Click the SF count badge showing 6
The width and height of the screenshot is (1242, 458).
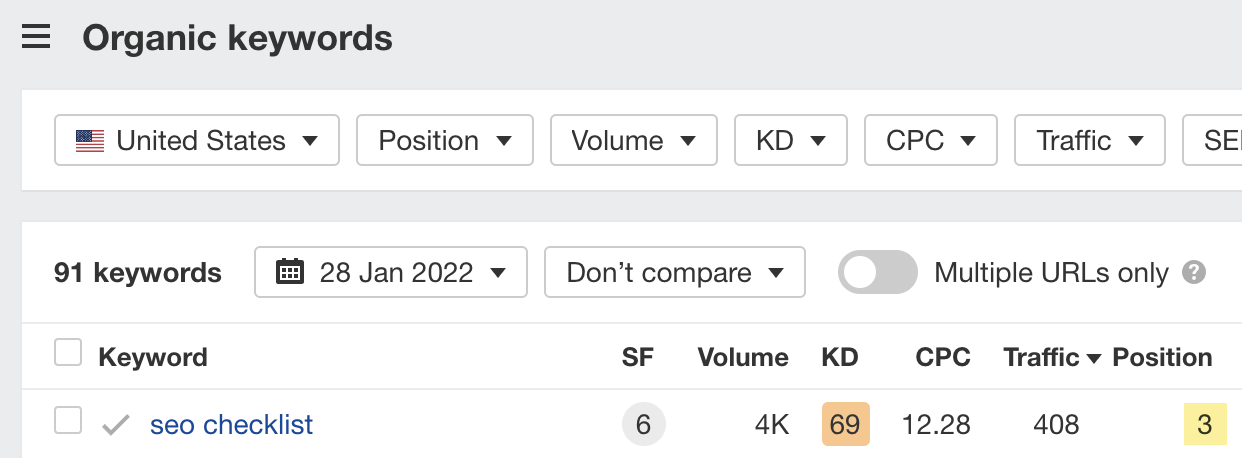tap(643, 425)
